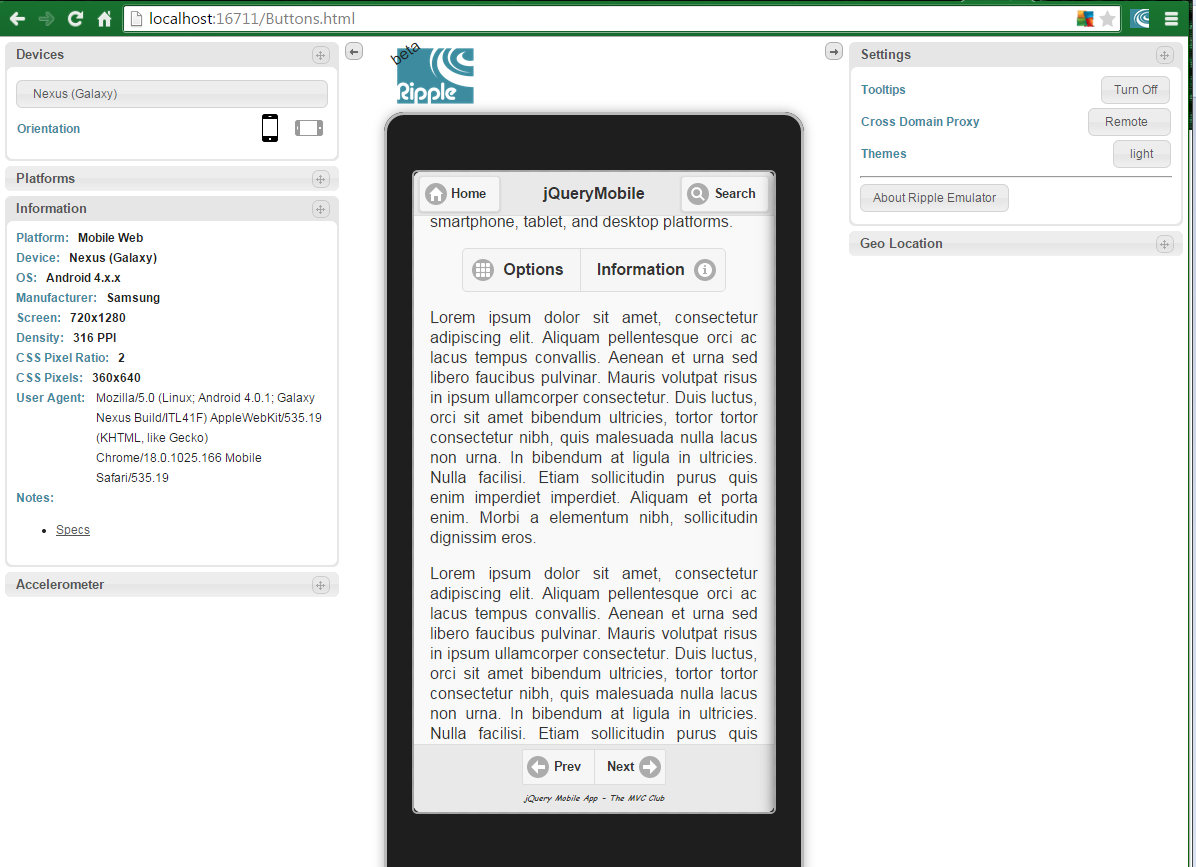Screen dimensions: 1196x867
Task: Tap the Search button in app header
Action: pyautogui.click(x=724, y=194)
